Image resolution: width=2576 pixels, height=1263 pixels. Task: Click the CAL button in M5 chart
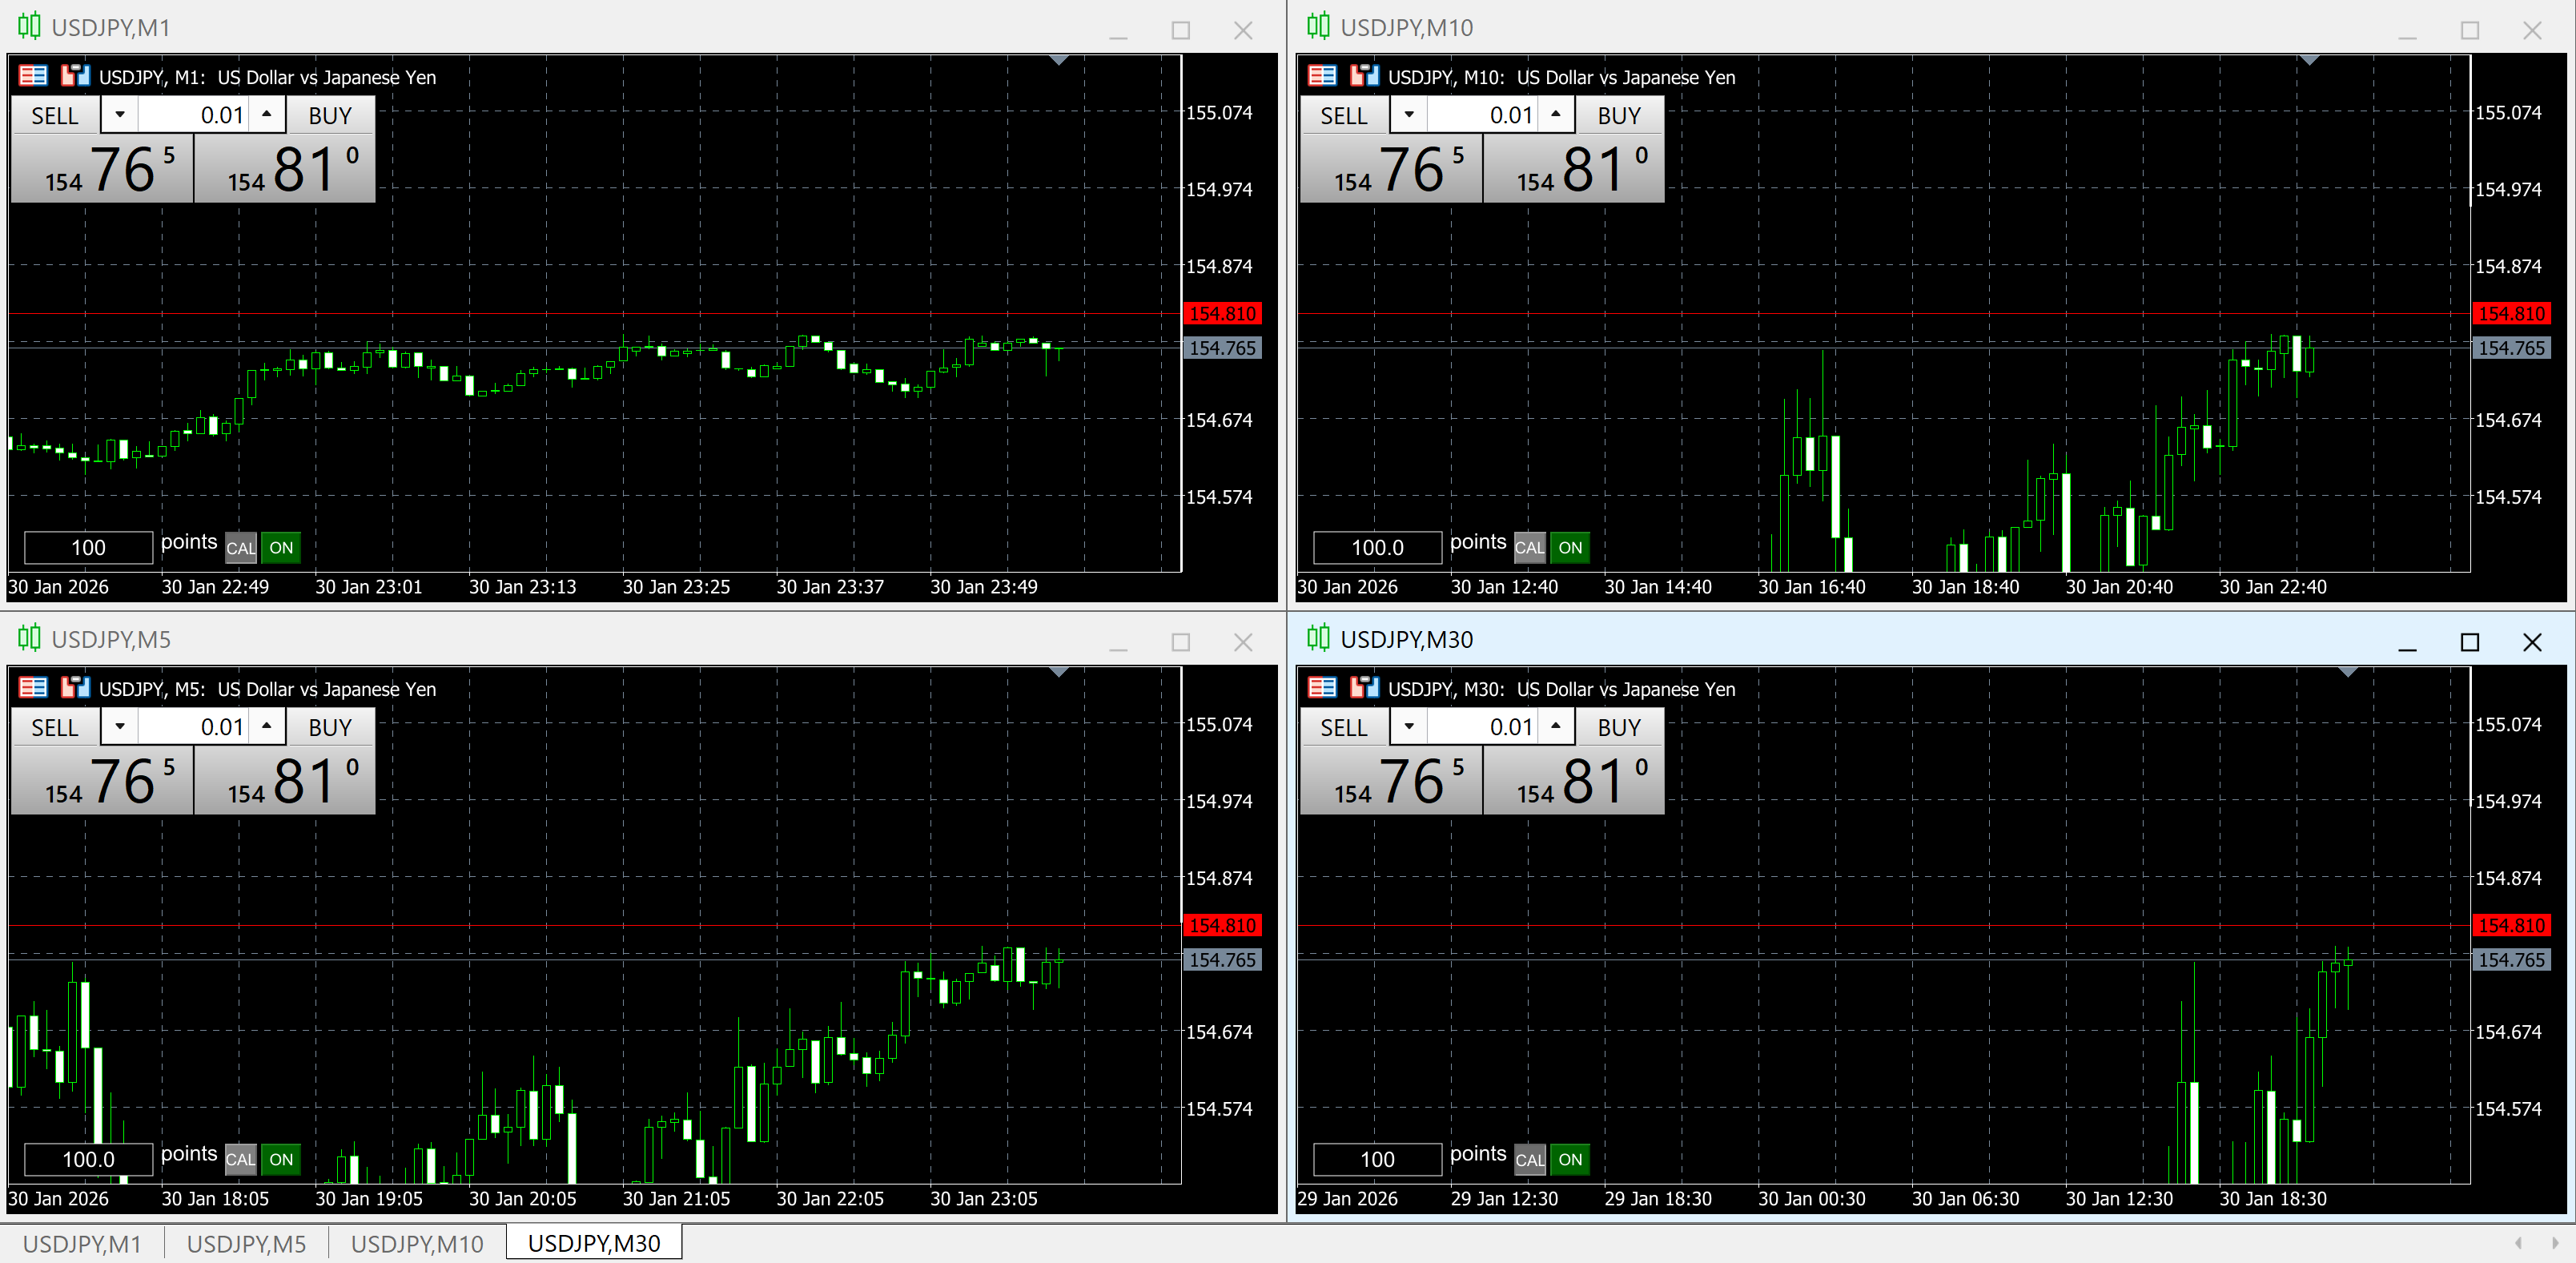tap(240, 1160)
